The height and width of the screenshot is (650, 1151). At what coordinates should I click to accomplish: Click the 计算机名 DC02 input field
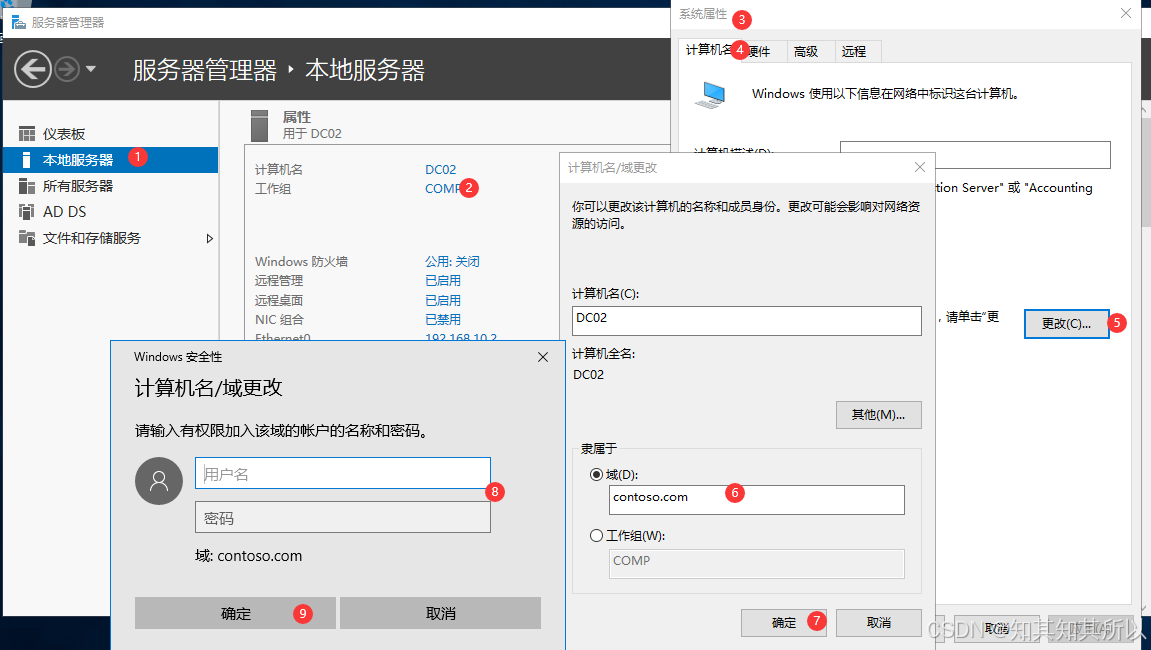point(747,321)
